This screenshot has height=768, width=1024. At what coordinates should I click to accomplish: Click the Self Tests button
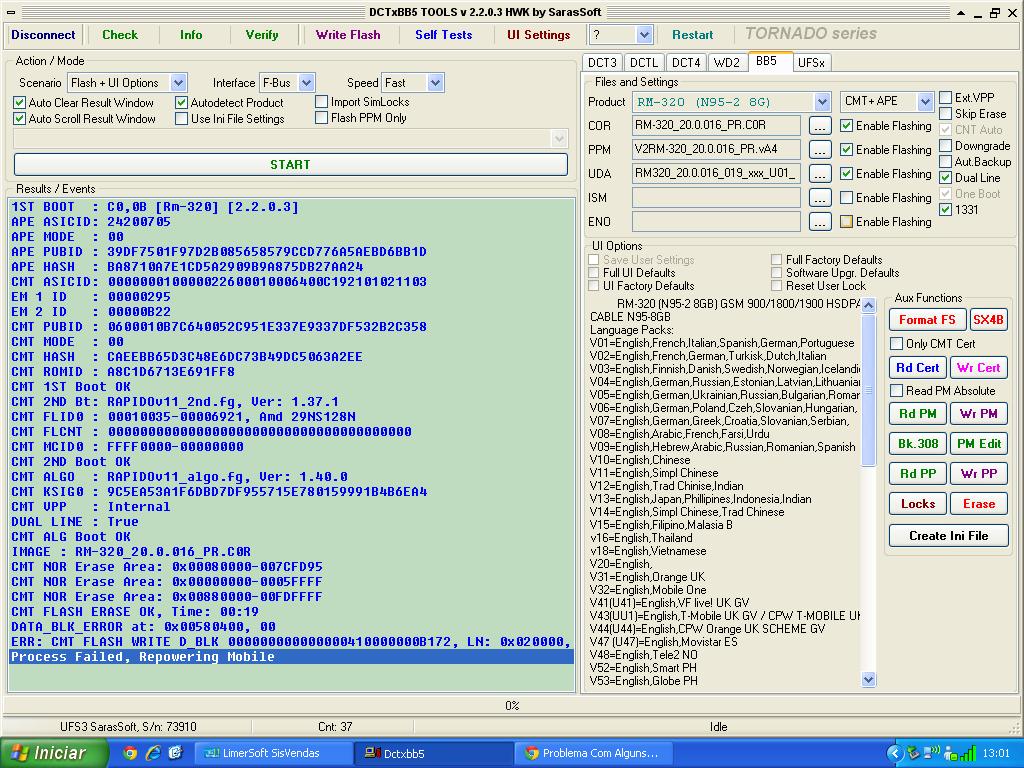(443, 35)
